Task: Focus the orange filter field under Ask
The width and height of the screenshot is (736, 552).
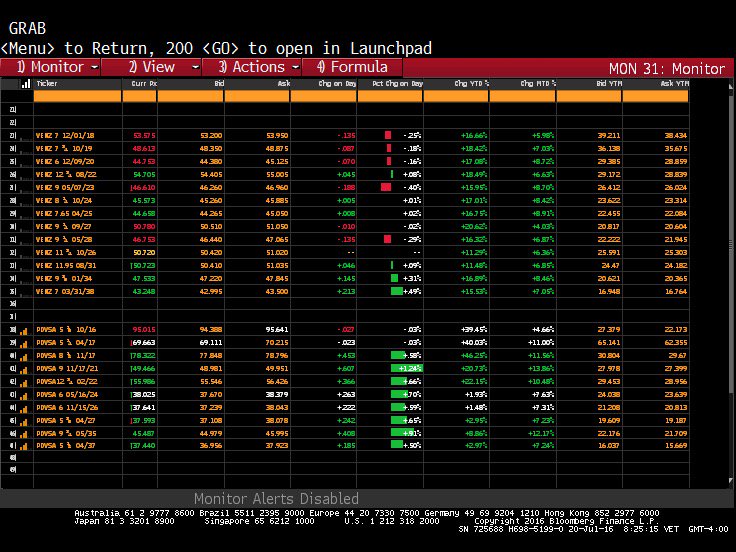Action: (x=257, y=96)
